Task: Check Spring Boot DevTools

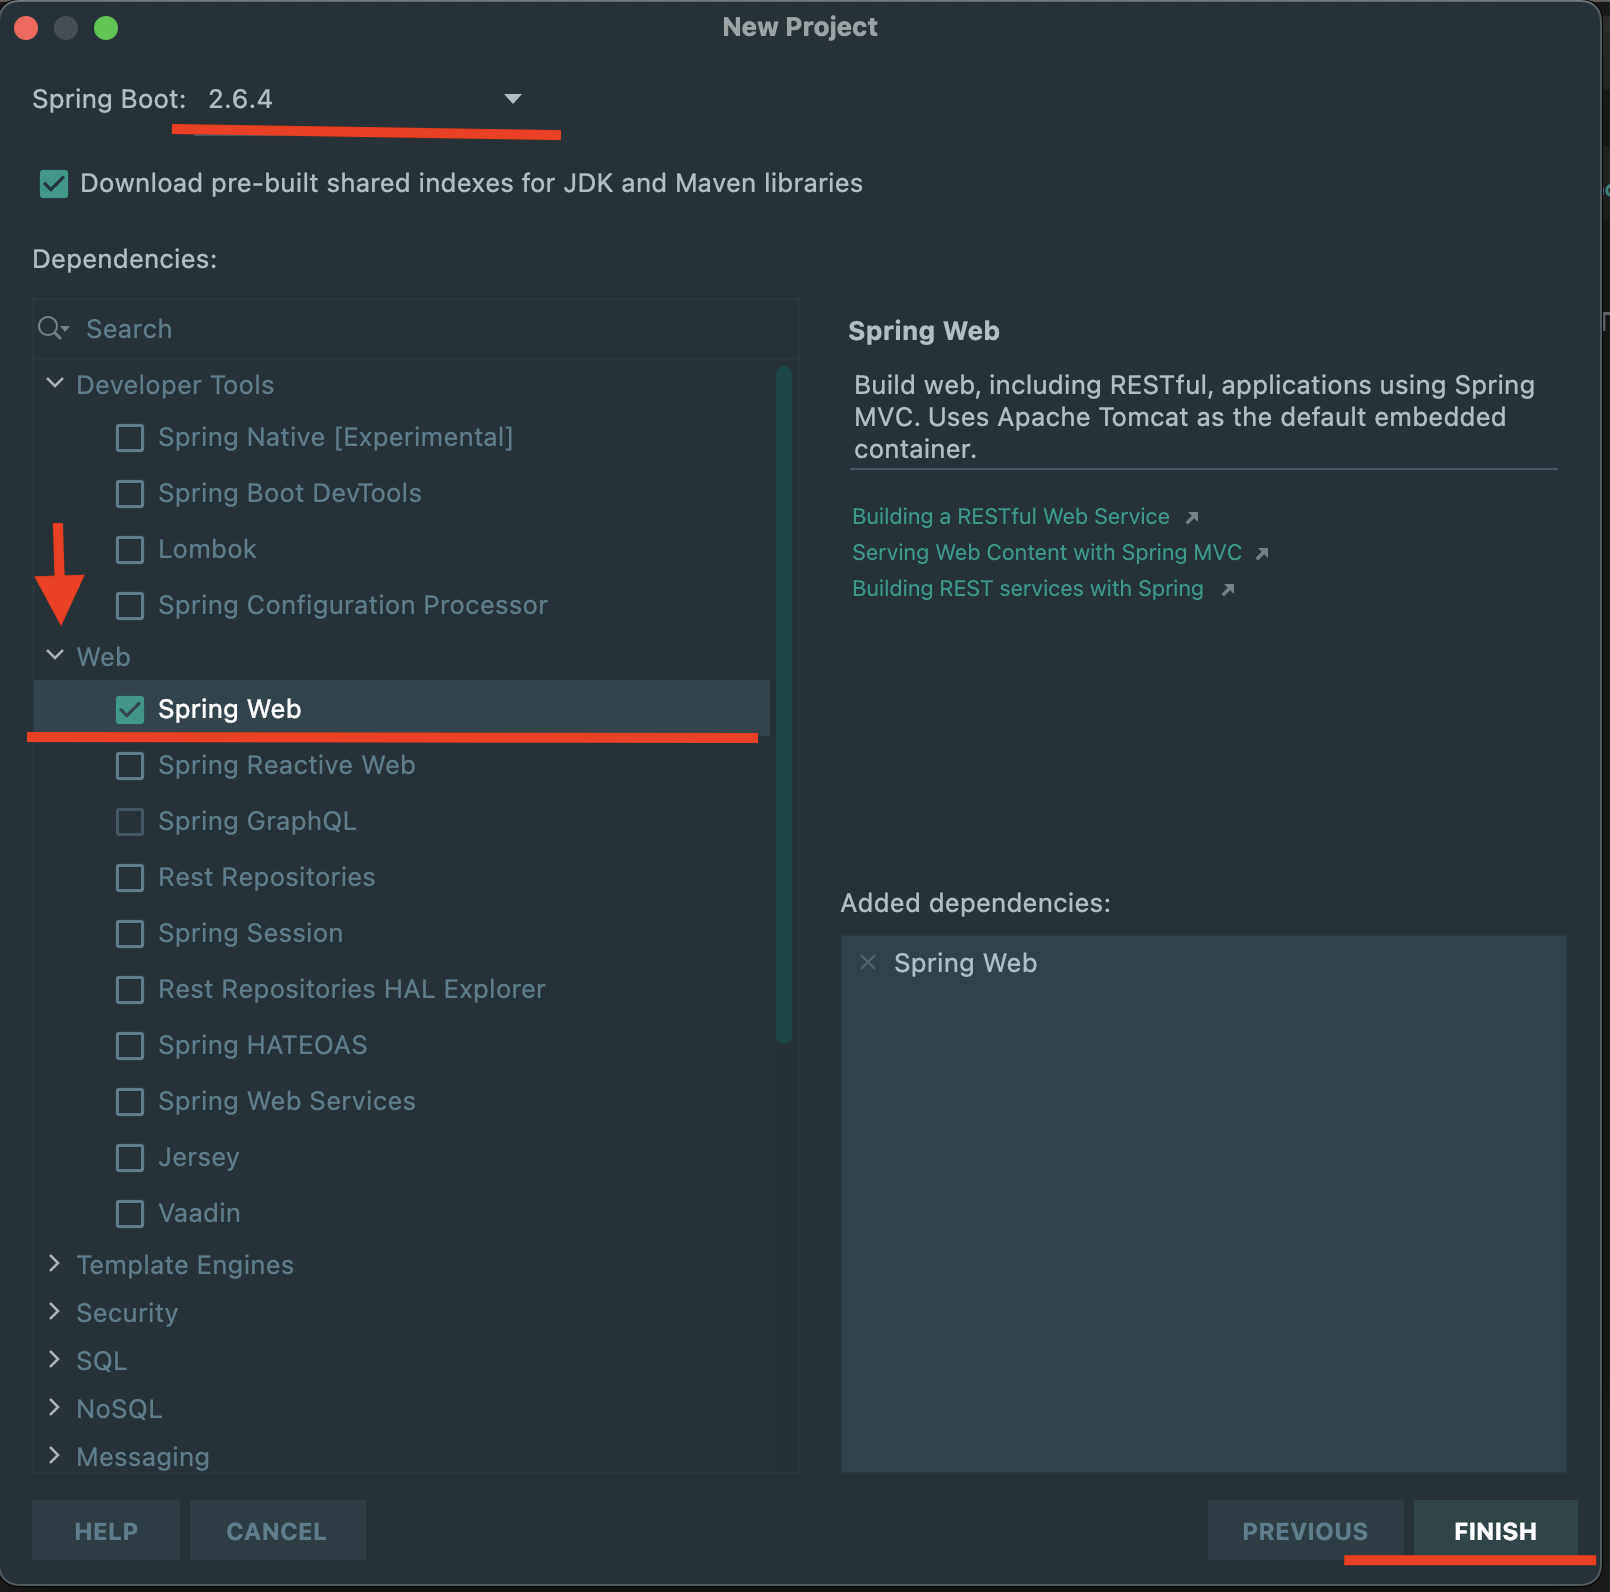Action: click(x=130, y=494)
